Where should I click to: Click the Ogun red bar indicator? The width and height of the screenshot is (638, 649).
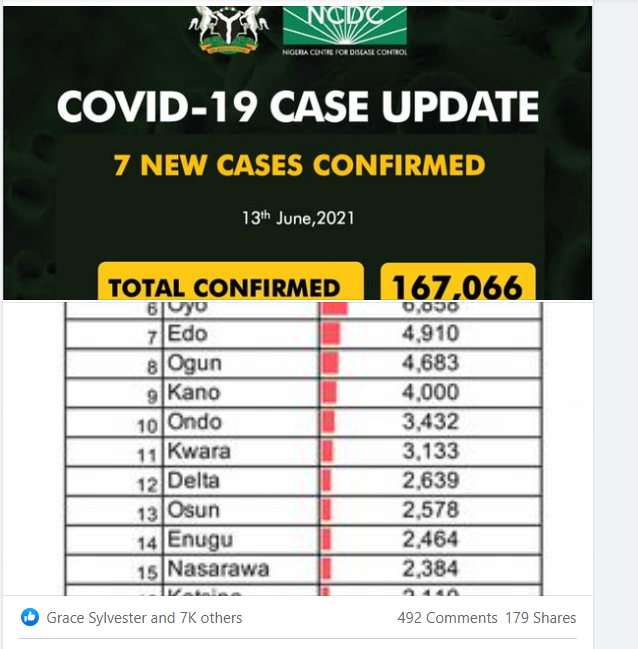(x=330, y=363)
